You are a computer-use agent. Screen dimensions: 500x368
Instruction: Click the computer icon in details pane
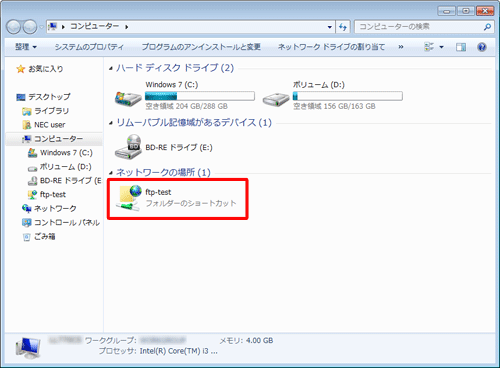point(28,348)
